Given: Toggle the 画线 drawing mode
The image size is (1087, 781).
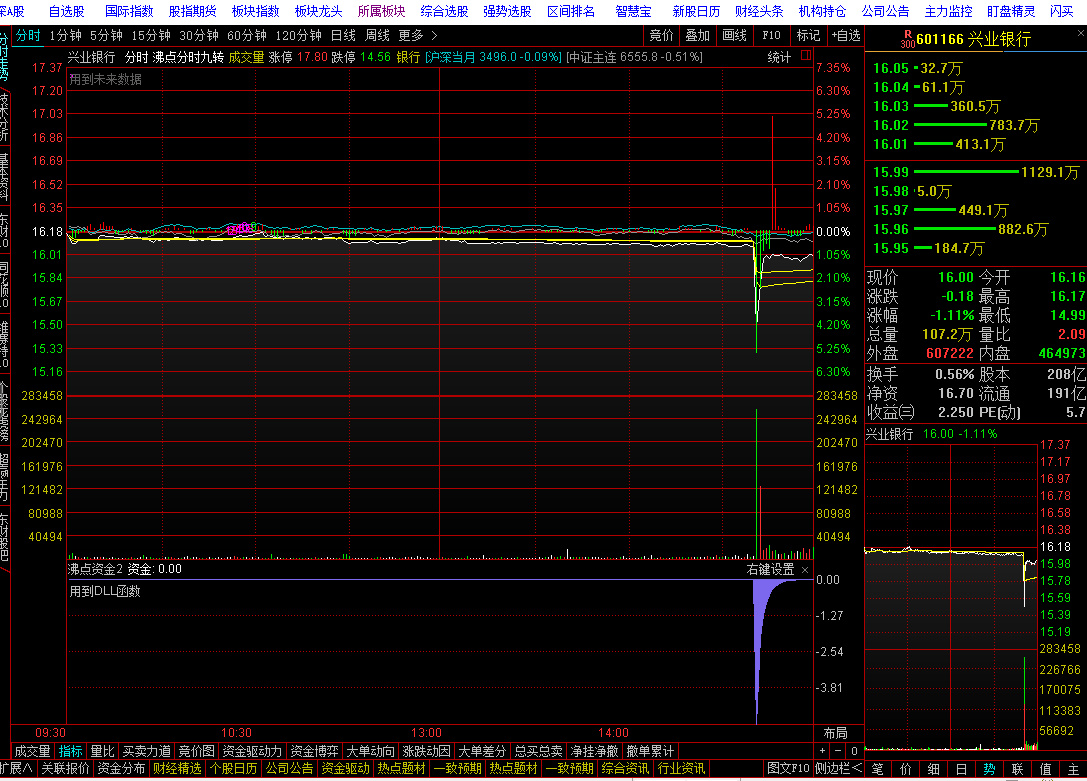Looking at the screenshot, I should (x=734, y=35).
